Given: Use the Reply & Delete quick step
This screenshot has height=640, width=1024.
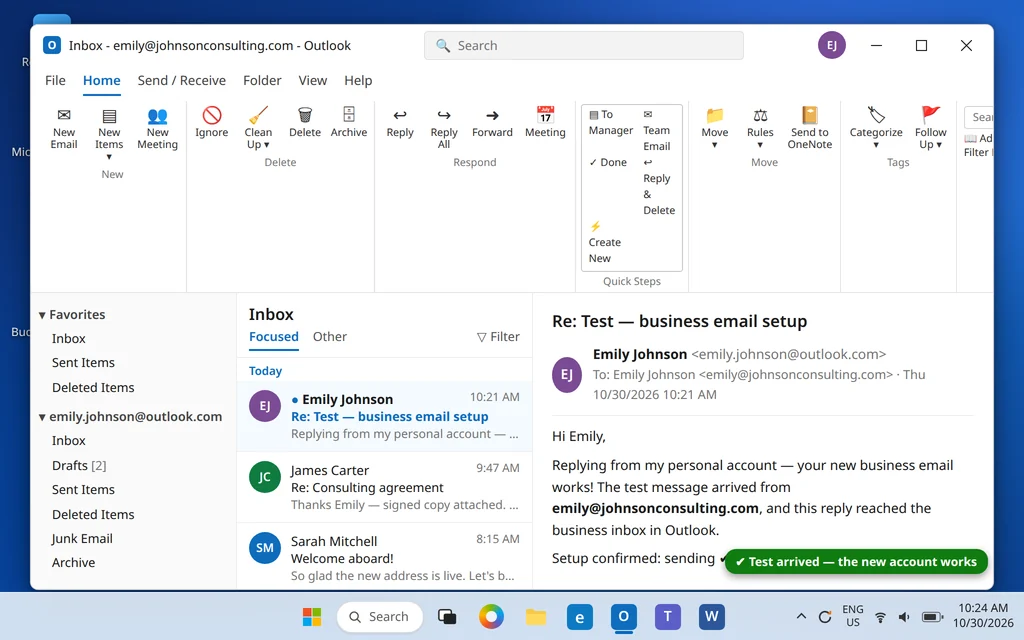Looking at the screenshot, I should pos(659,186).
